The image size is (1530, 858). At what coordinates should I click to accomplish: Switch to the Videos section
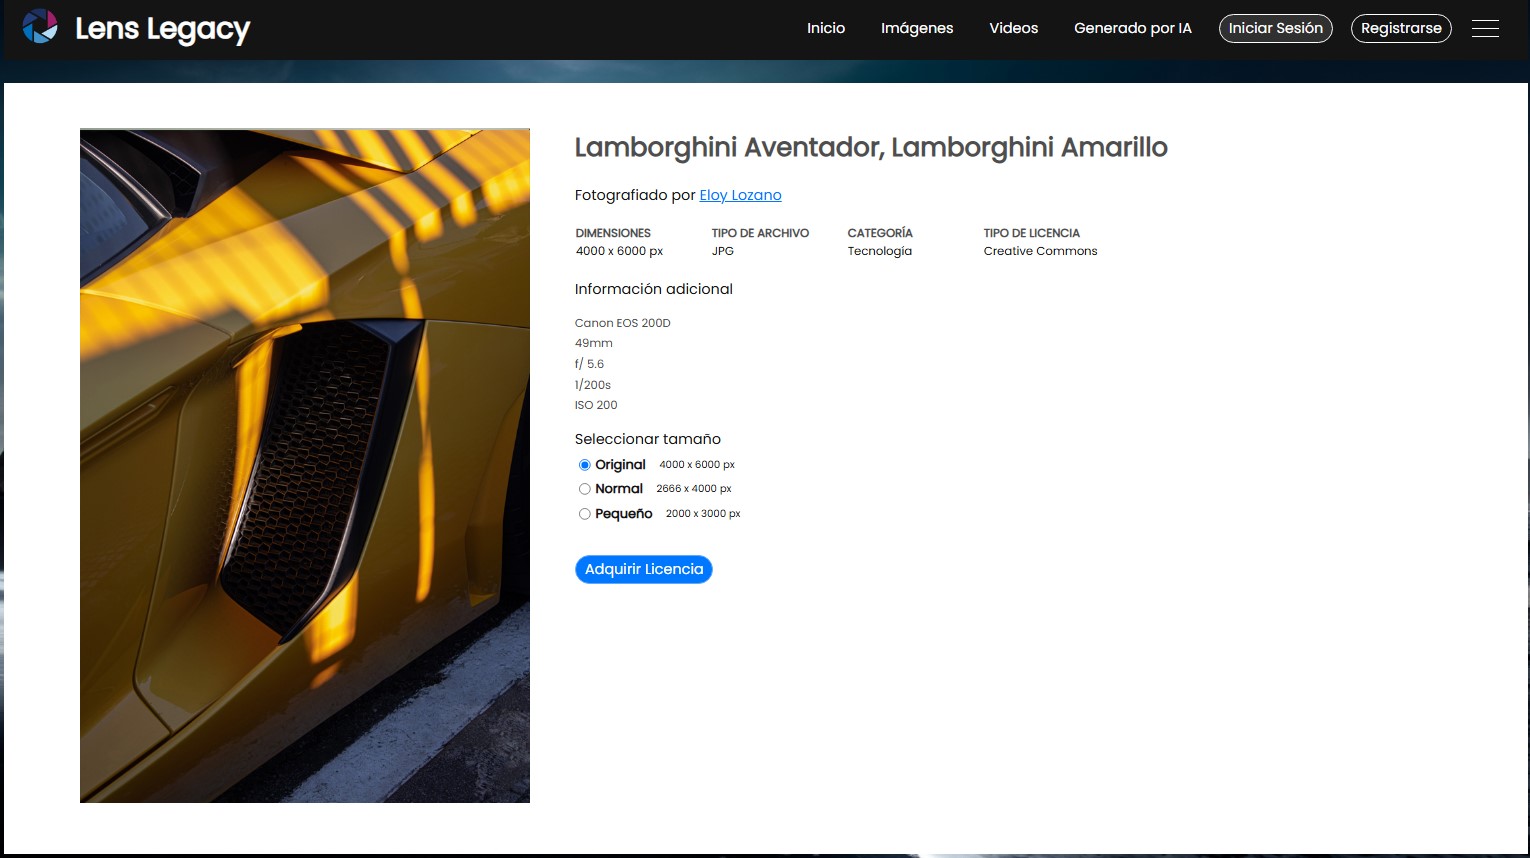1013,28
